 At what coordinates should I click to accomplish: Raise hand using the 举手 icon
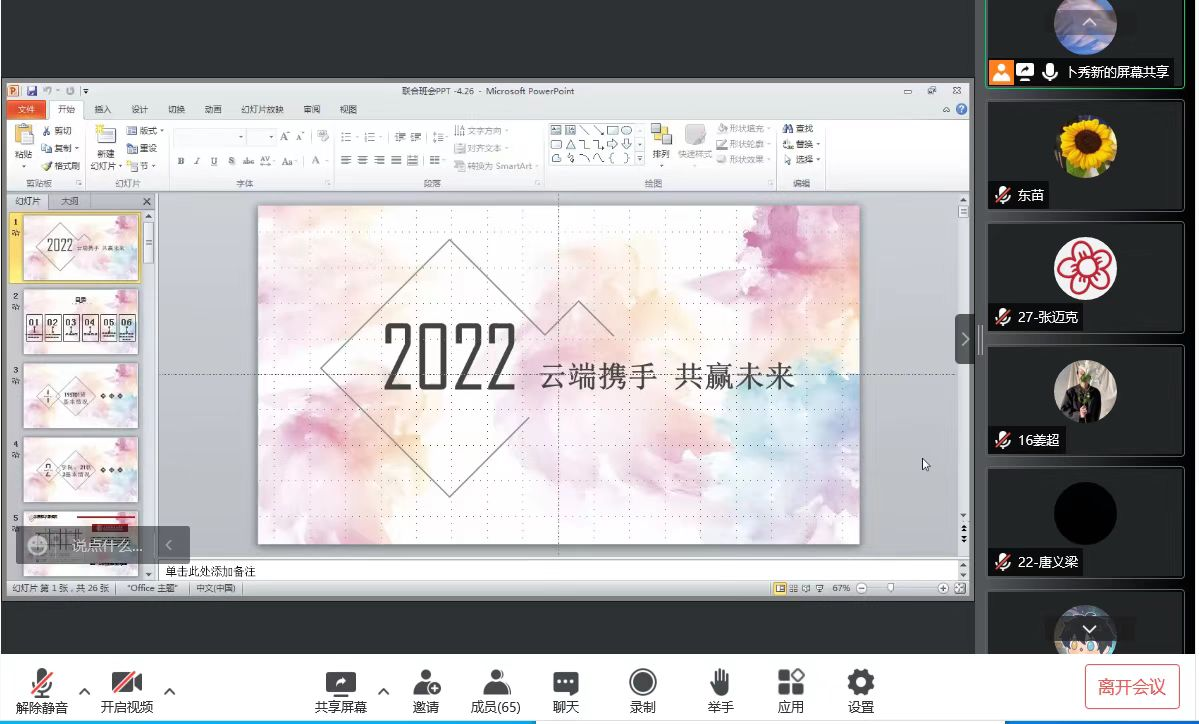tap(720, 684)
